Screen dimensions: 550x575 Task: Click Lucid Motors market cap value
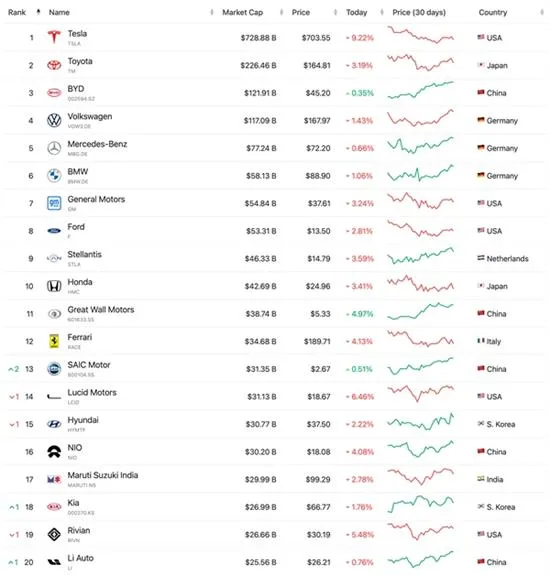(x=262, y=397)
